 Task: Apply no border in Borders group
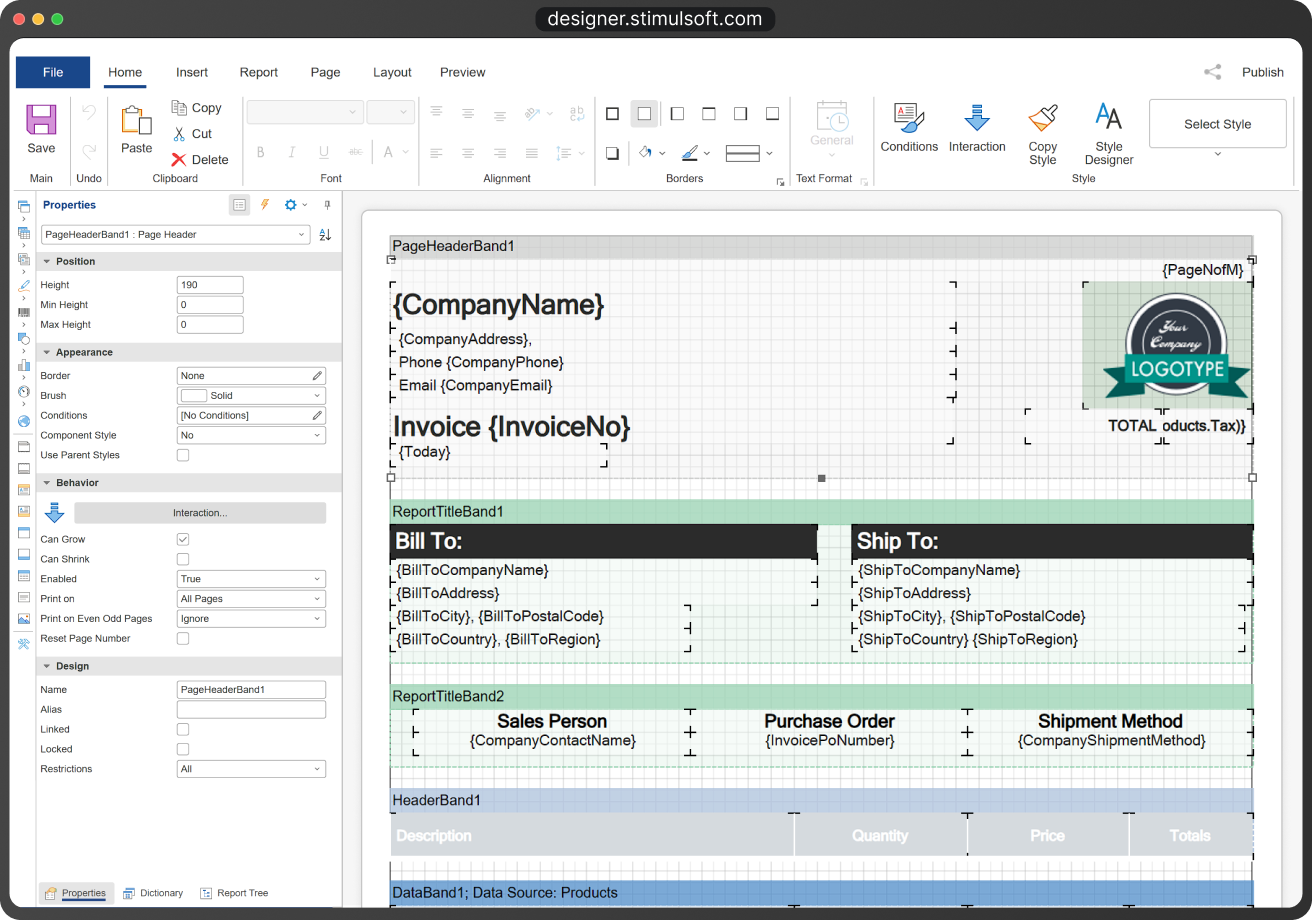(x=644, y=114)
